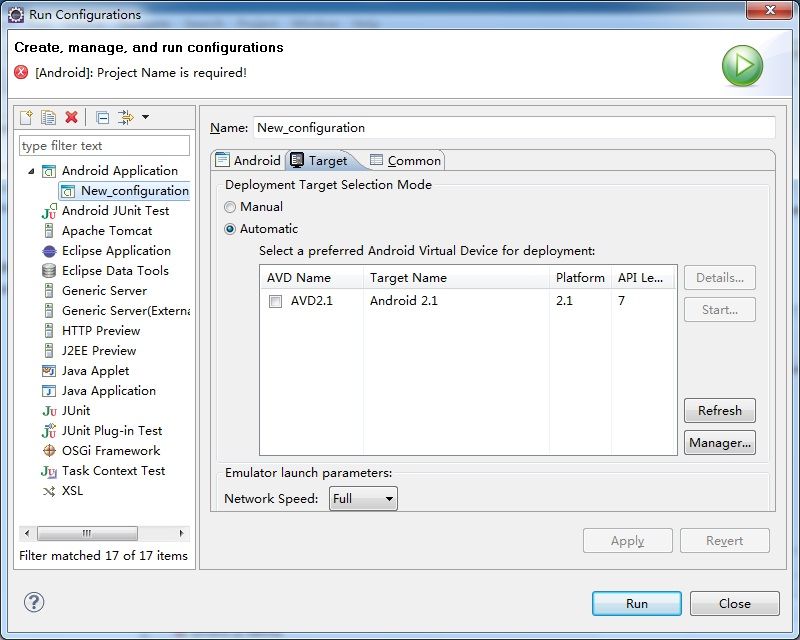Click the Refresh button
The image size is (800, 640).
719,410
